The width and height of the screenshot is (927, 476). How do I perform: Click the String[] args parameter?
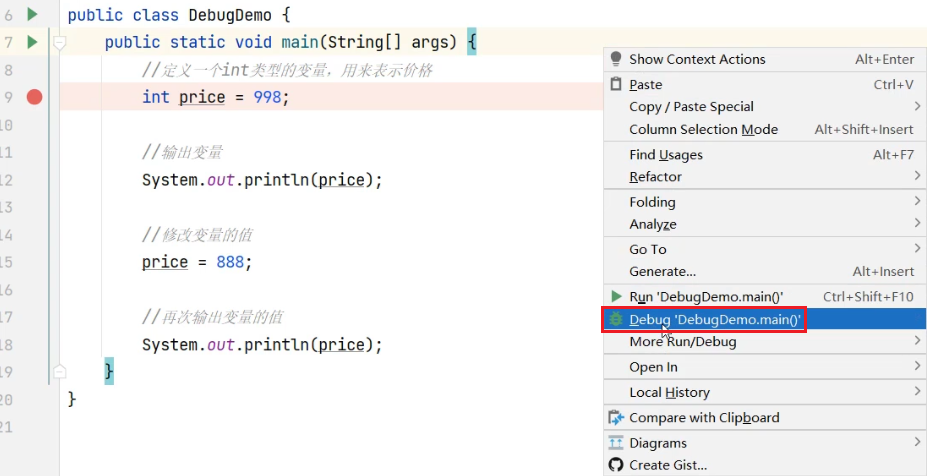point(388,43)
